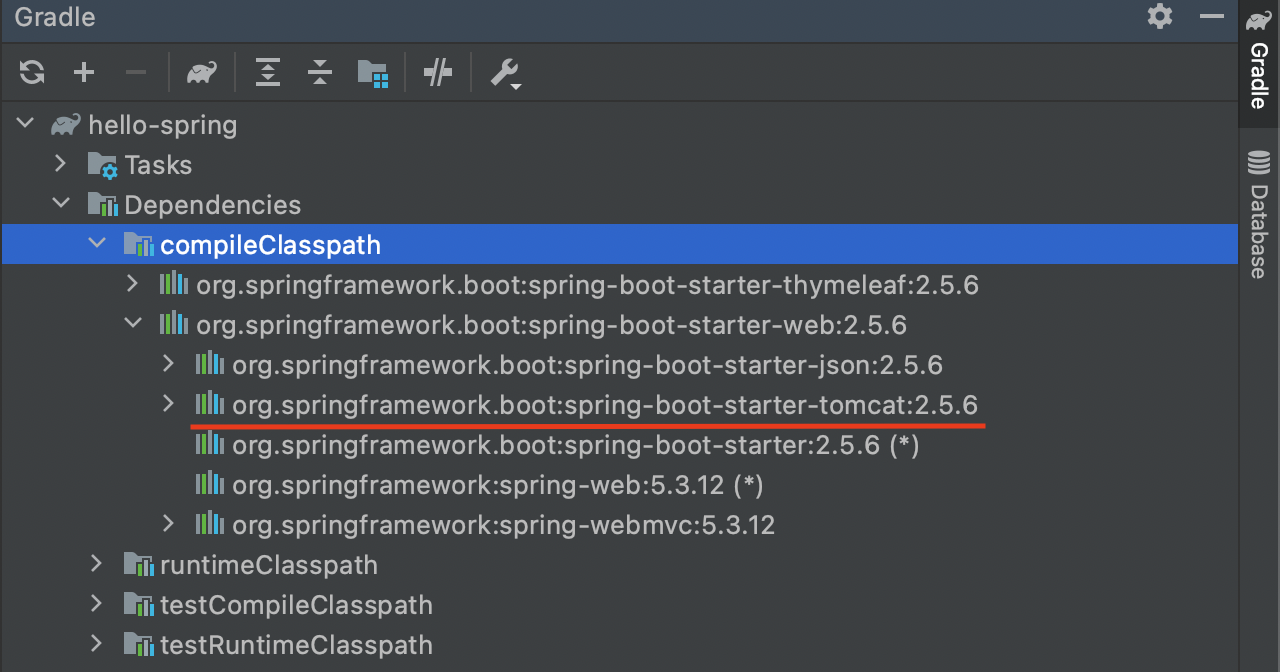The image size is (1280, 672).
Task: Click the minus icon to detach project
Action: [136, 72]
